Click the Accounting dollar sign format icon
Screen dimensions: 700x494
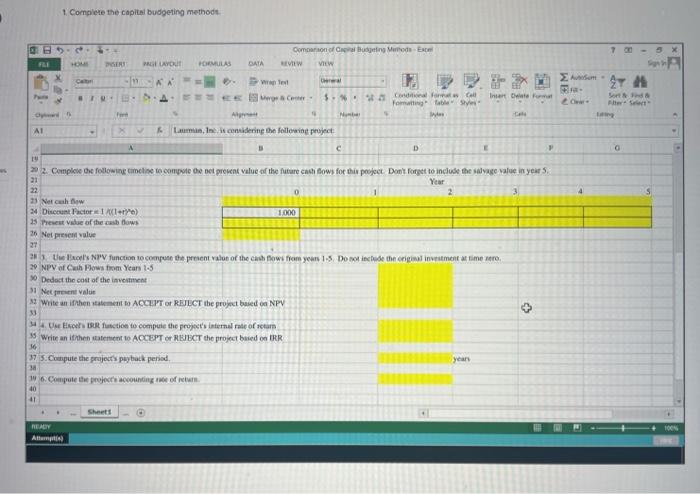pyautogui.click(x=327, y=97)
